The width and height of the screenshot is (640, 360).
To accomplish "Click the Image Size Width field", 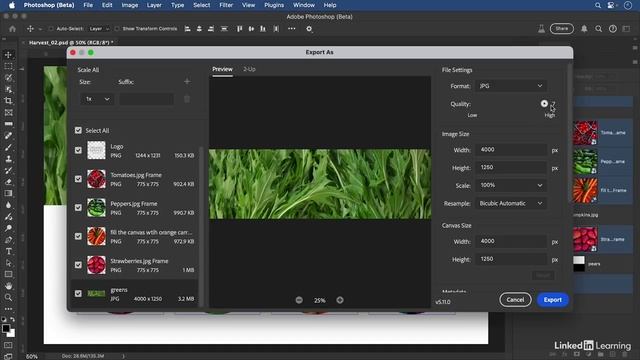I will tap(511, 150).
